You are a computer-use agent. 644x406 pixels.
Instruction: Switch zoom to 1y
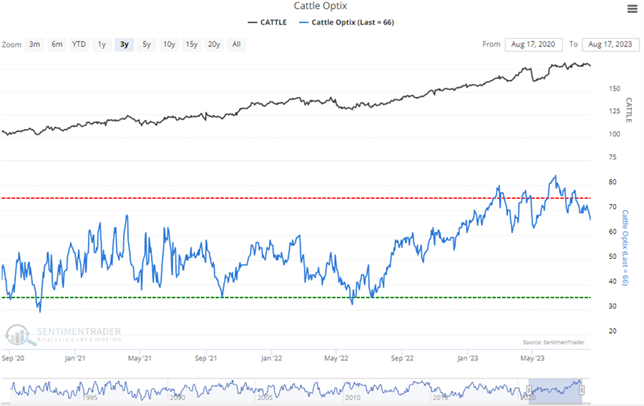coord(102,44)
